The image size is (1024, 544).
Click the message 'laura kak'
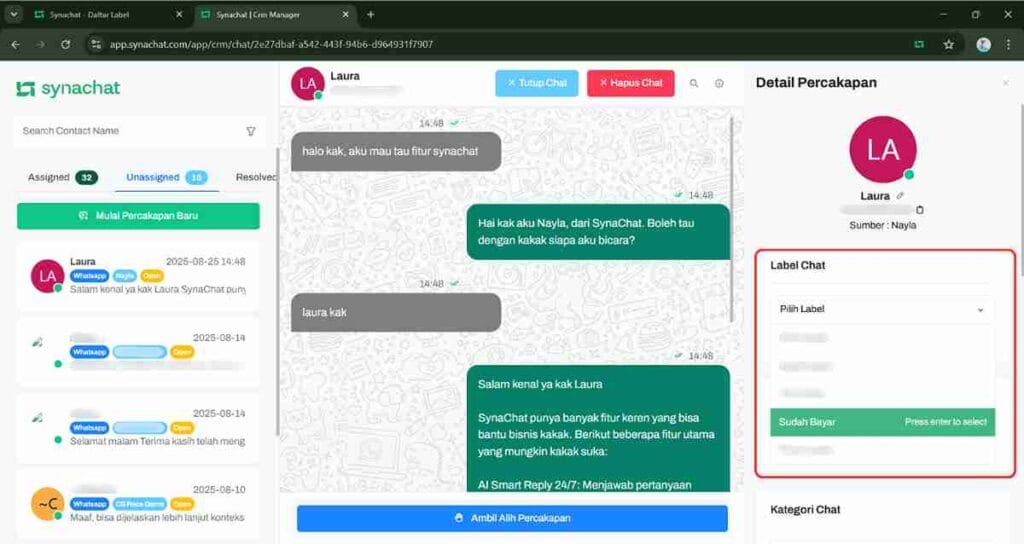coord(396,312)
